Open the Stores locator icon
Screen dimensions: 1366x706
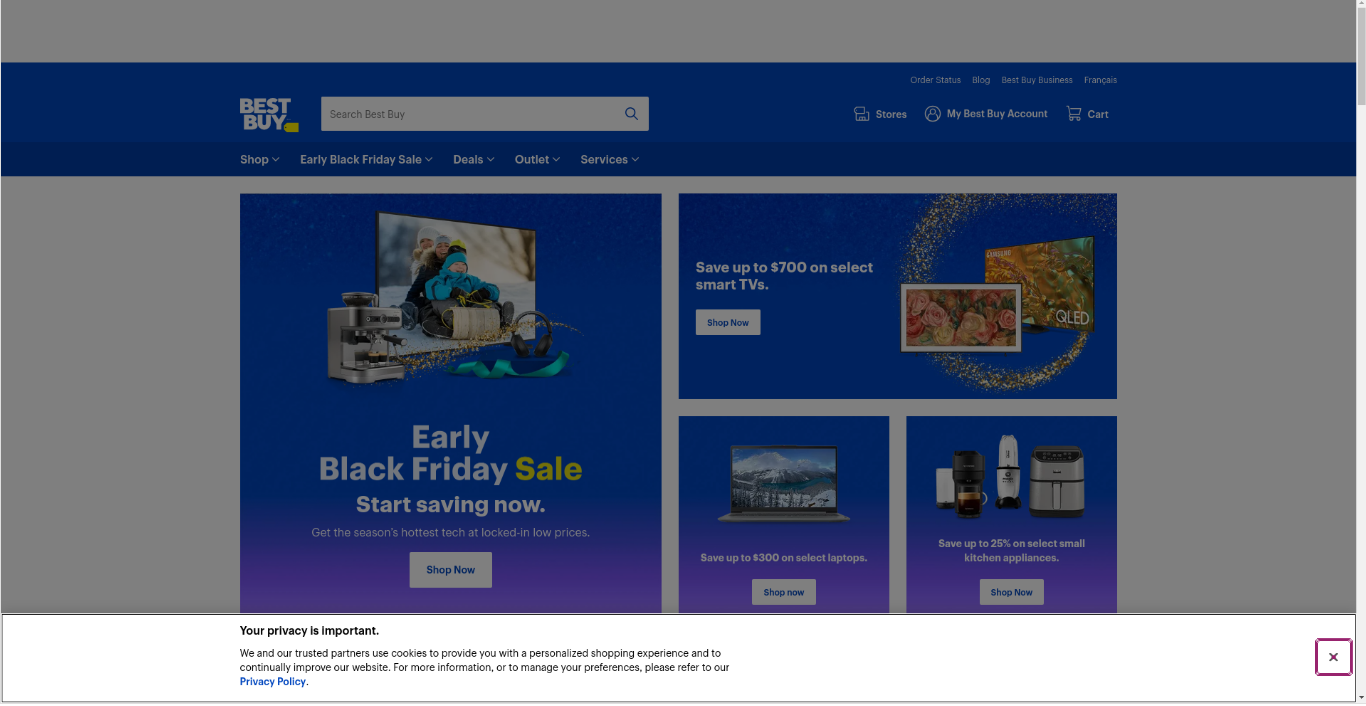[x=862, y=114]
